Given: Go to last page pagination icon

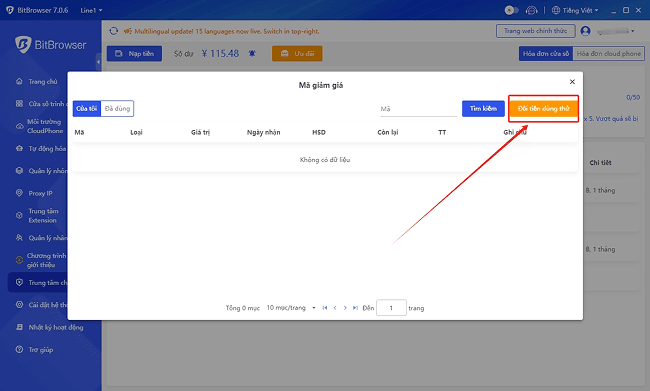Looking at the screenshot, I should pyautogui.click(x=355, y=308).
